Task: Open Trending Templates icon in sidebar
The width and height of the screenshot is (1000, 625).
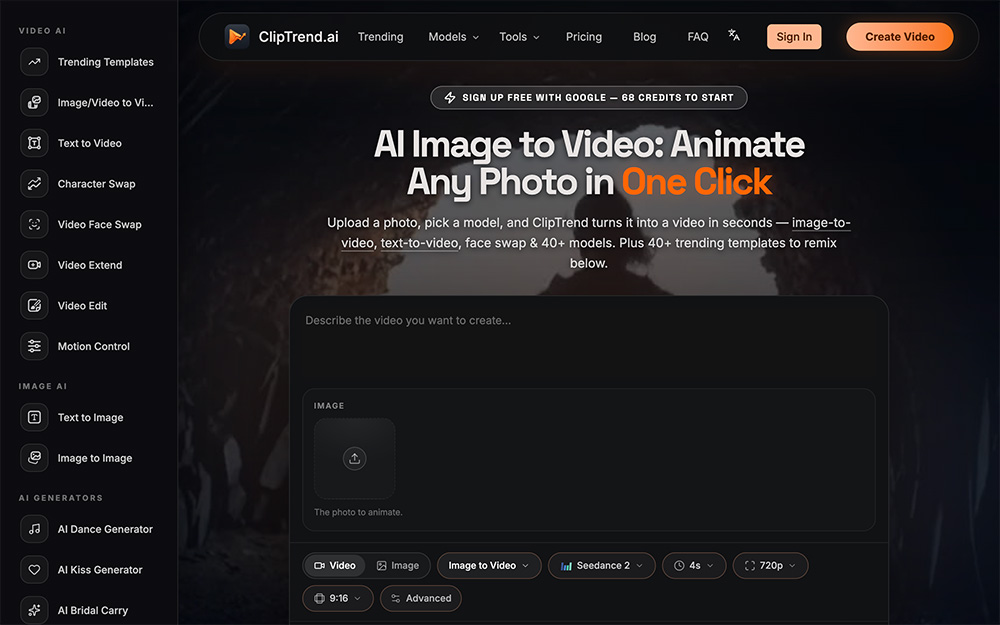Action: tap(34, 62)
